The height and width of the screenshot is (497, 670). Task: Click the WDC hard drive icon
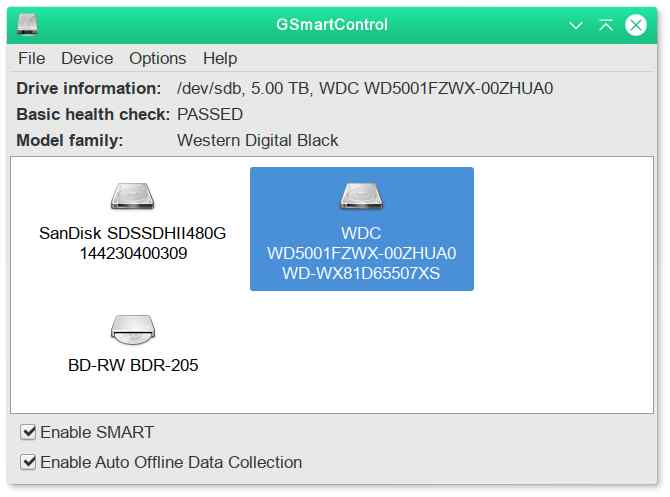click(361, 196)
